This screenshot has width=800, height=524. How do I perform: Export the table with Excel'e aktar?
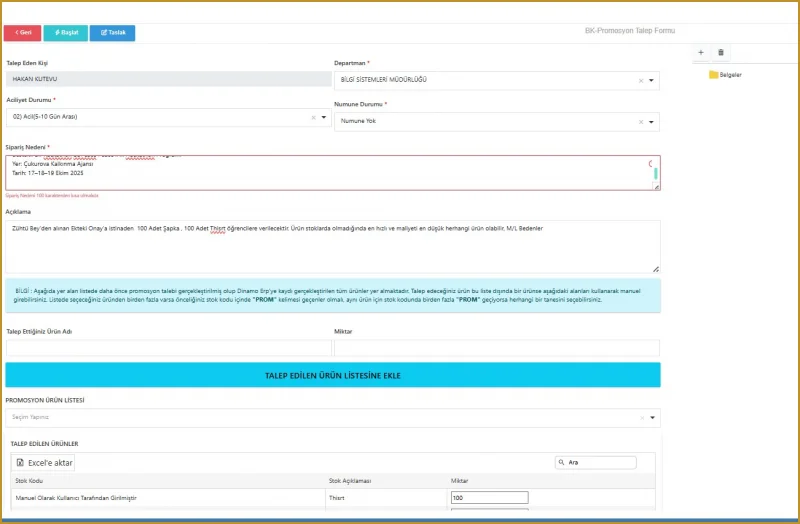pos(45,463)
